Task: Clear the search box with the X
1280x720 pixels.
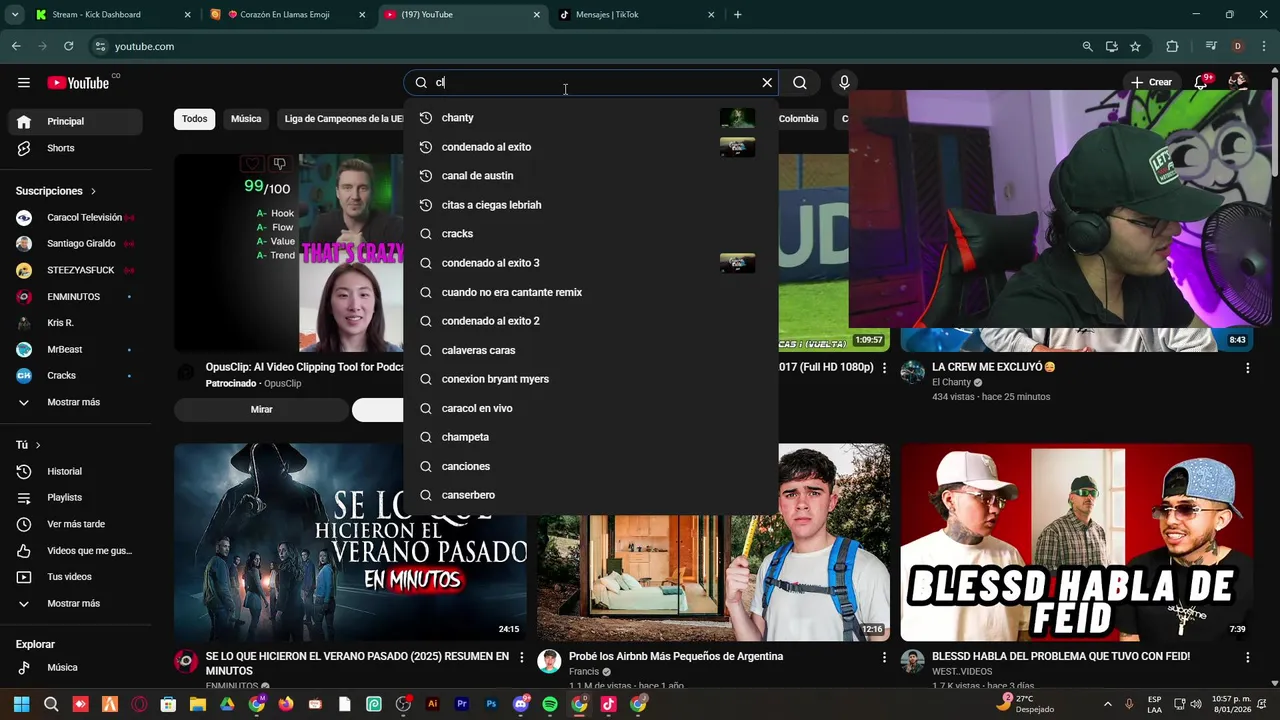Action: click(x=767, y=83)
